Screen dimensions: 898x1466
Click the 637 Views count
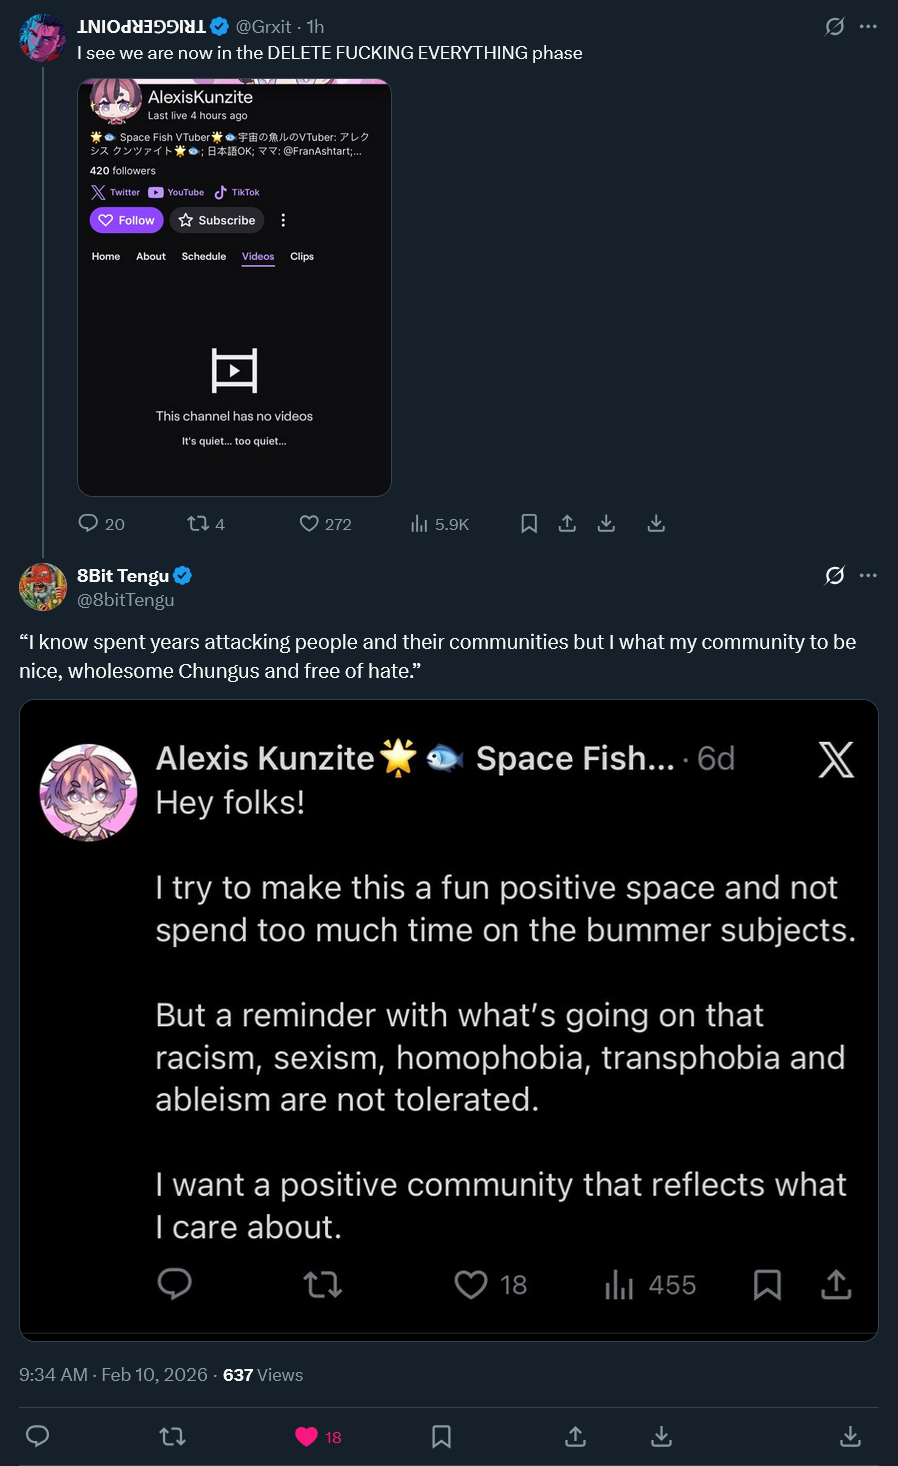tap(263, 1375)
